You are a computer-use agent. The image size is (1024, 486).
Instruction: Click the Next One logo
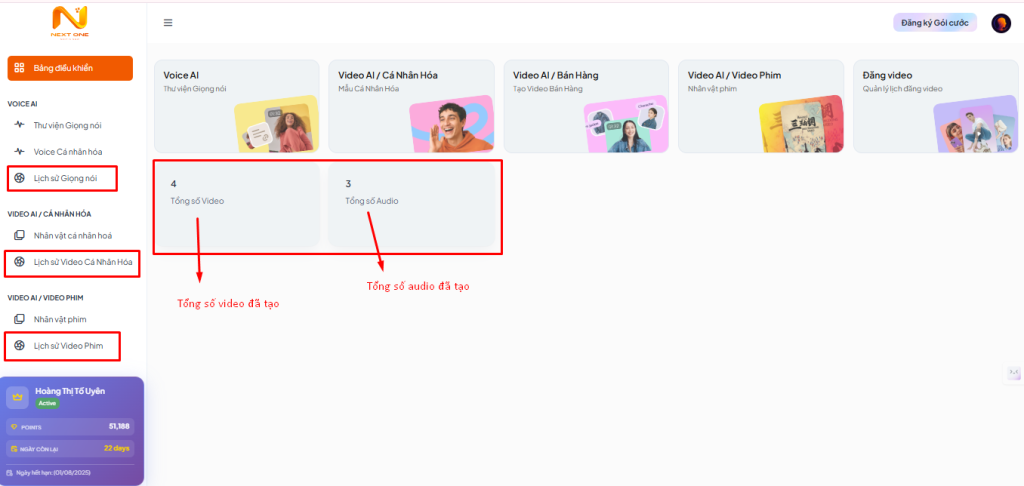point(70,22)
